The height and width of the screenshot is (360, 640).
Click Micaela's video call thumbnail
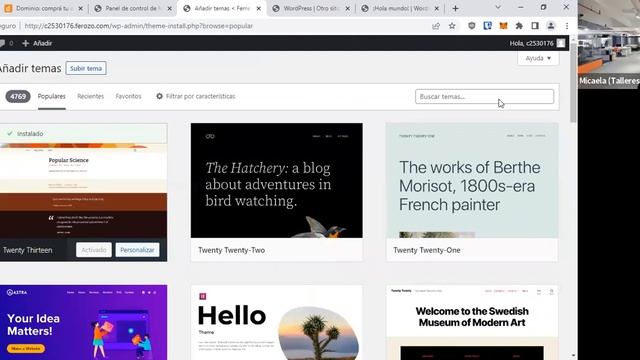click(609, 44)
